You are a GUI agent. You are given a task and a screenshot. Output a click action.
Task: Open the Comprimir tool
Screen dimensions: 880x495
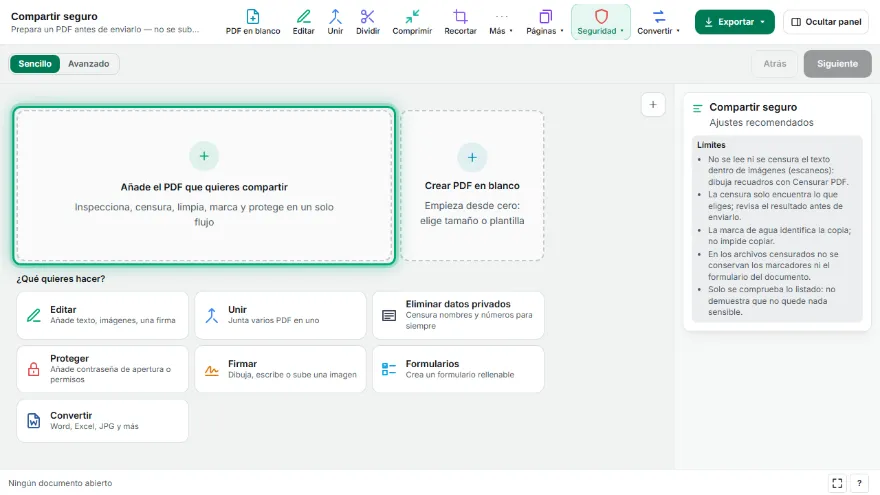point(412,22)
